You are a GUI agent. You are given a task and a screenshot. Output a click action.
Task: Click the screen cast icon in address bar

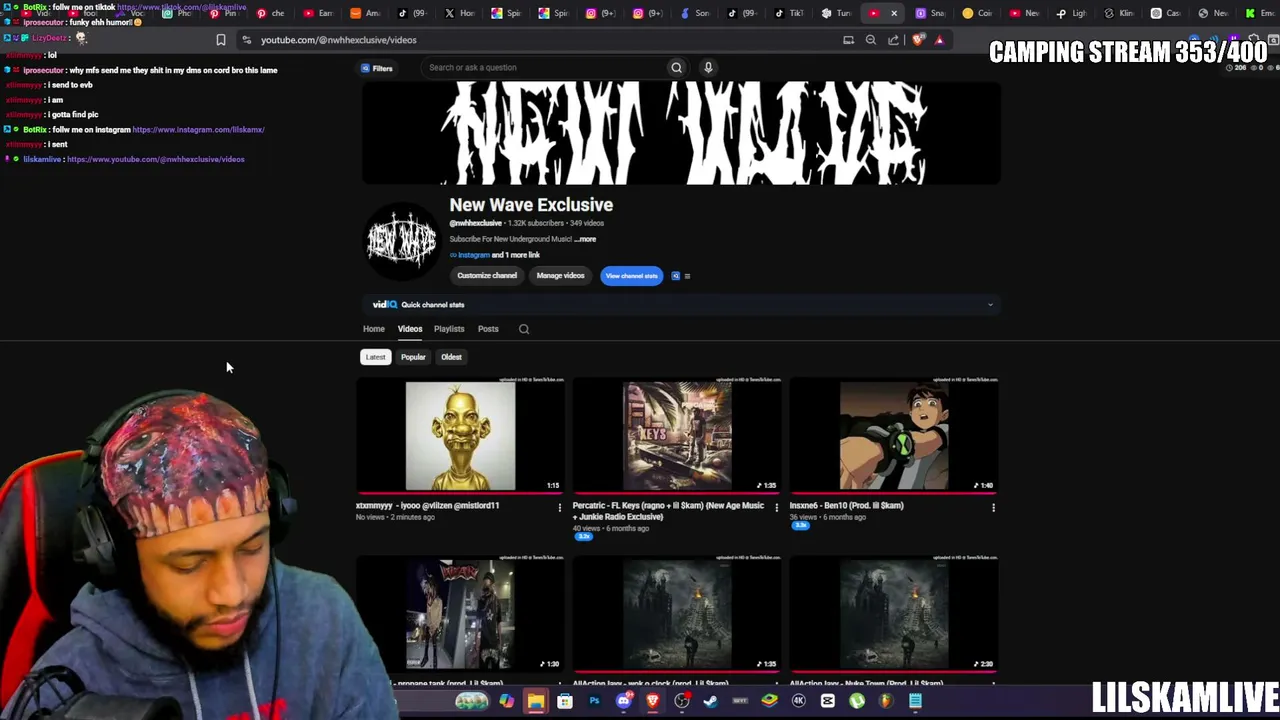(848, 40)
